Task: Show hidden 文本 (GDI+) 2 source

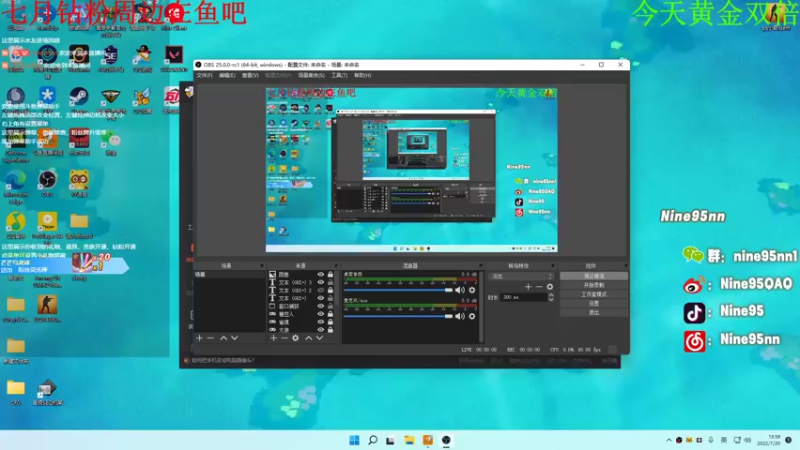Action: tap(320, 290)
